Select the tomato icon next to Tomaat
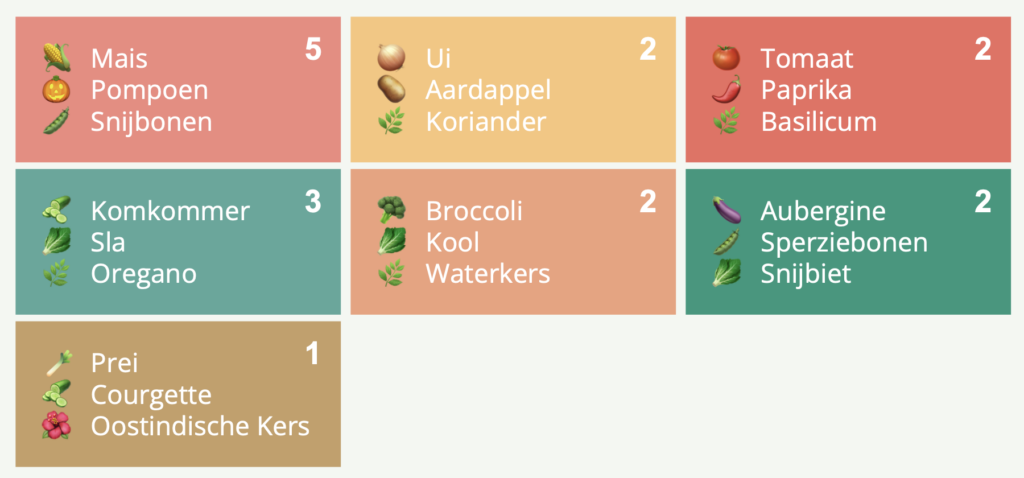 pos(726,57)
